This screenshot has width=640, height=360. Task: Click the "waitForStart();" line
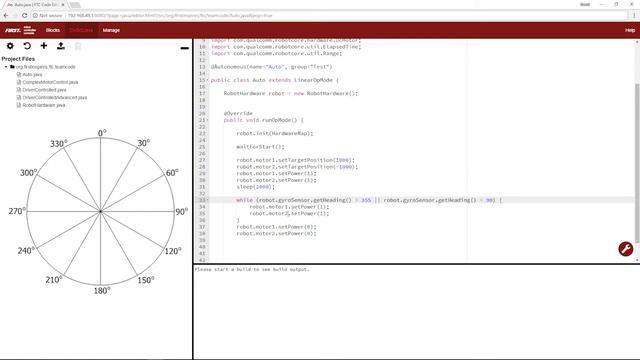260,147
